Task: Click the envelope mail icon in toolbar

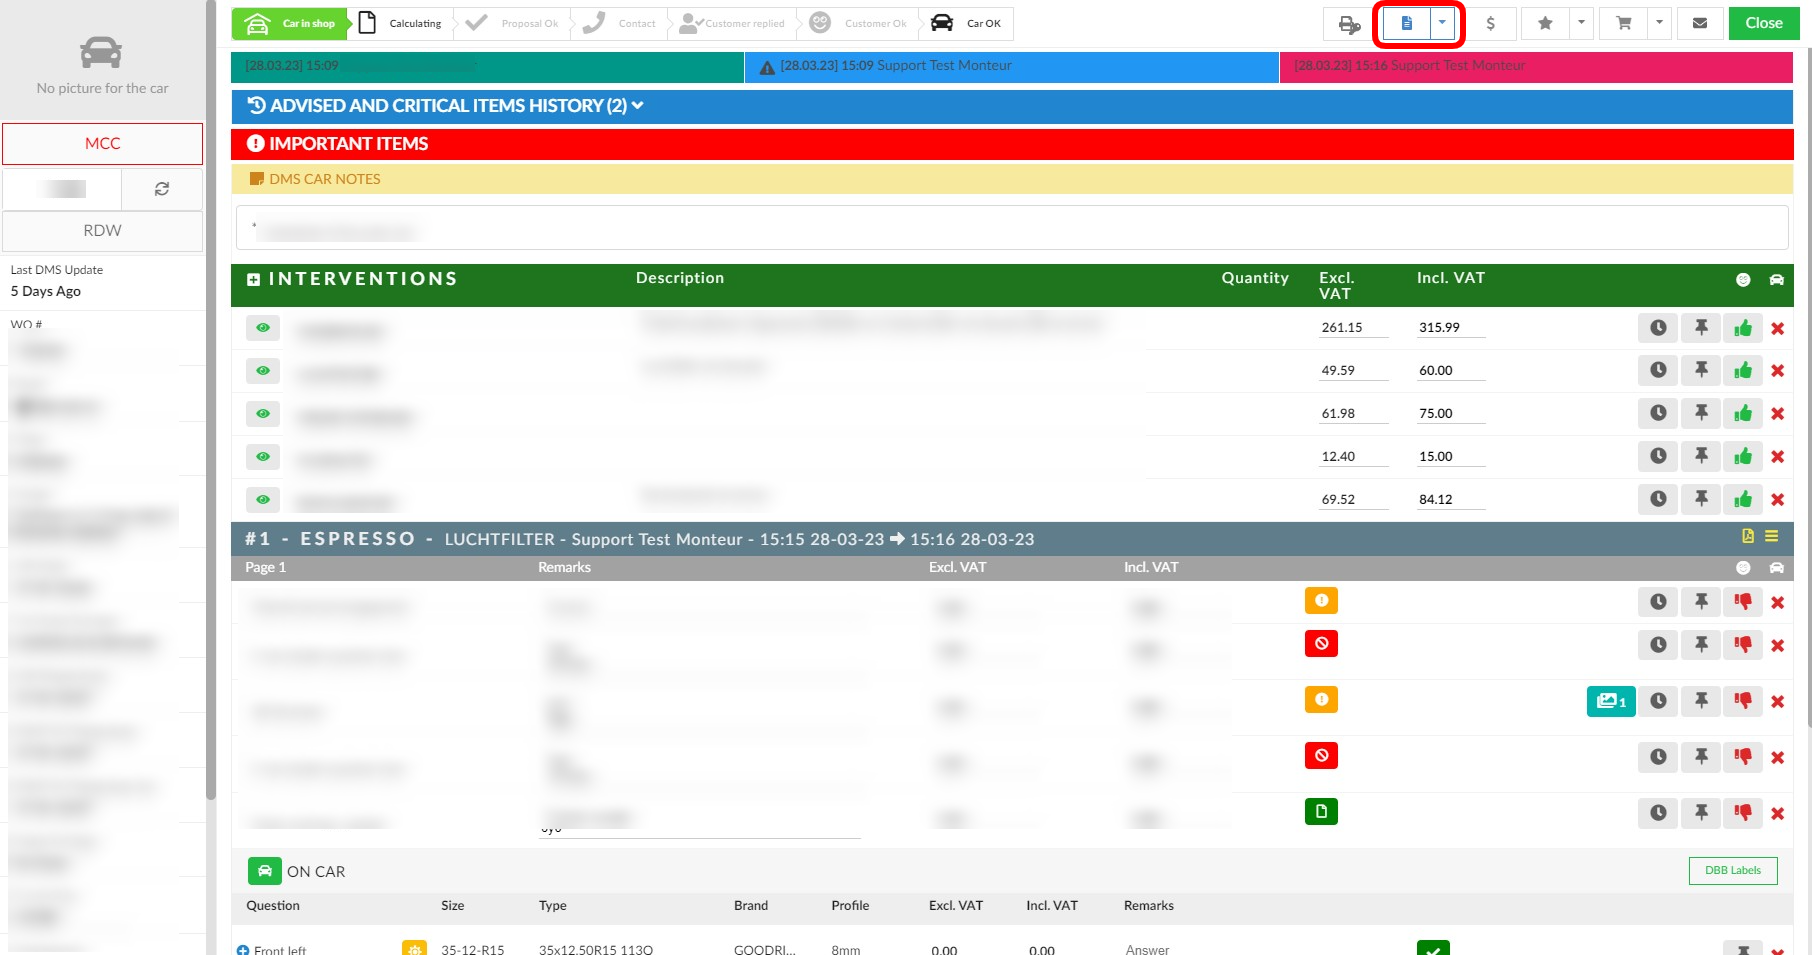Action: pos(1699,23)
